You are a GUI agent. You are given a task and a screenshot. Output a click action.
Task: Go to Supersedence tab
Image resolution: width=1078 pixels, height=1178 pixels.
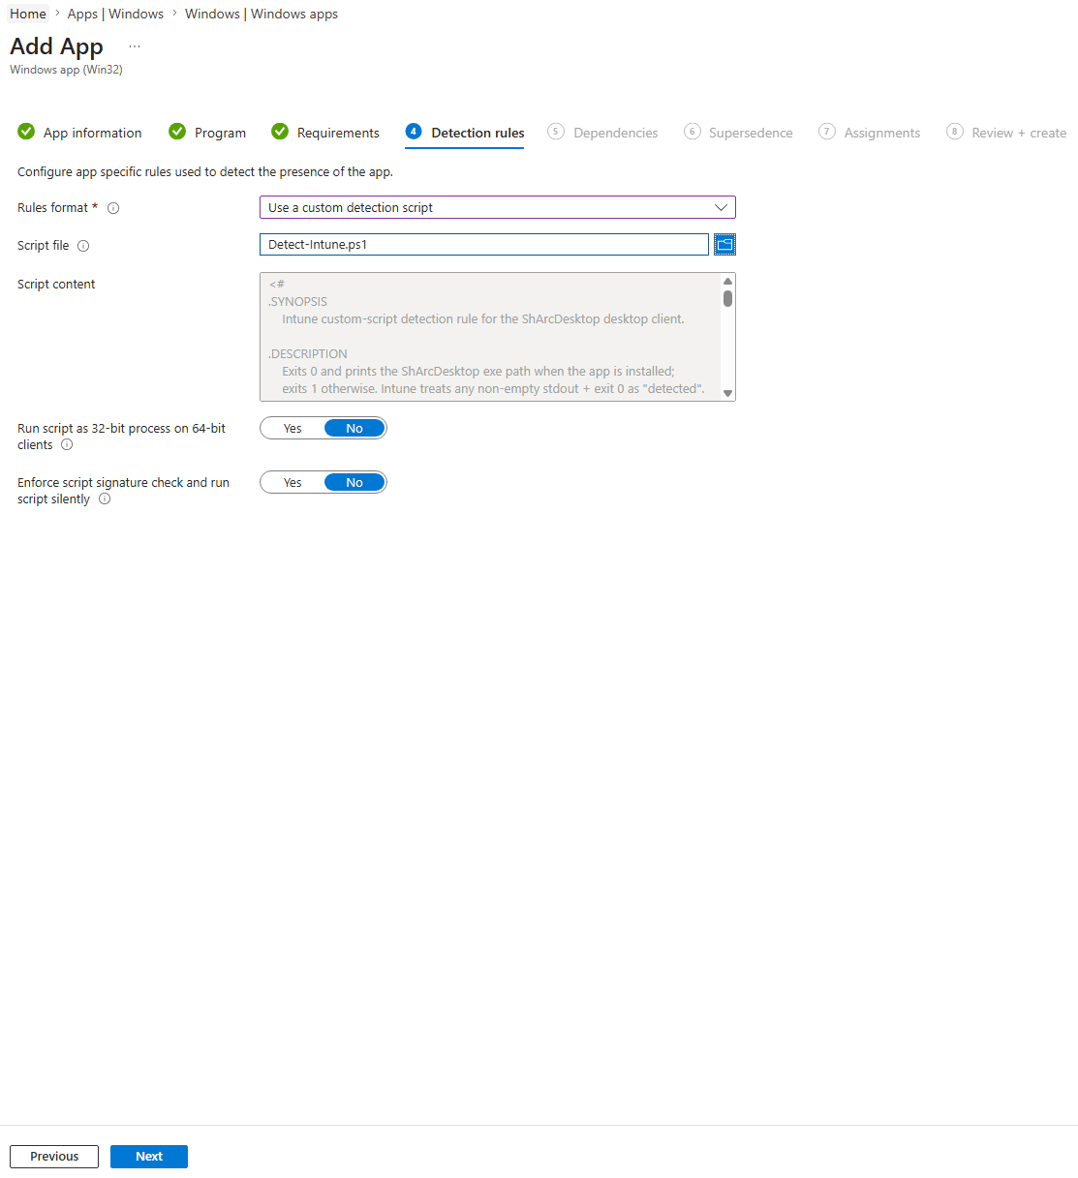tap(738, 133)
